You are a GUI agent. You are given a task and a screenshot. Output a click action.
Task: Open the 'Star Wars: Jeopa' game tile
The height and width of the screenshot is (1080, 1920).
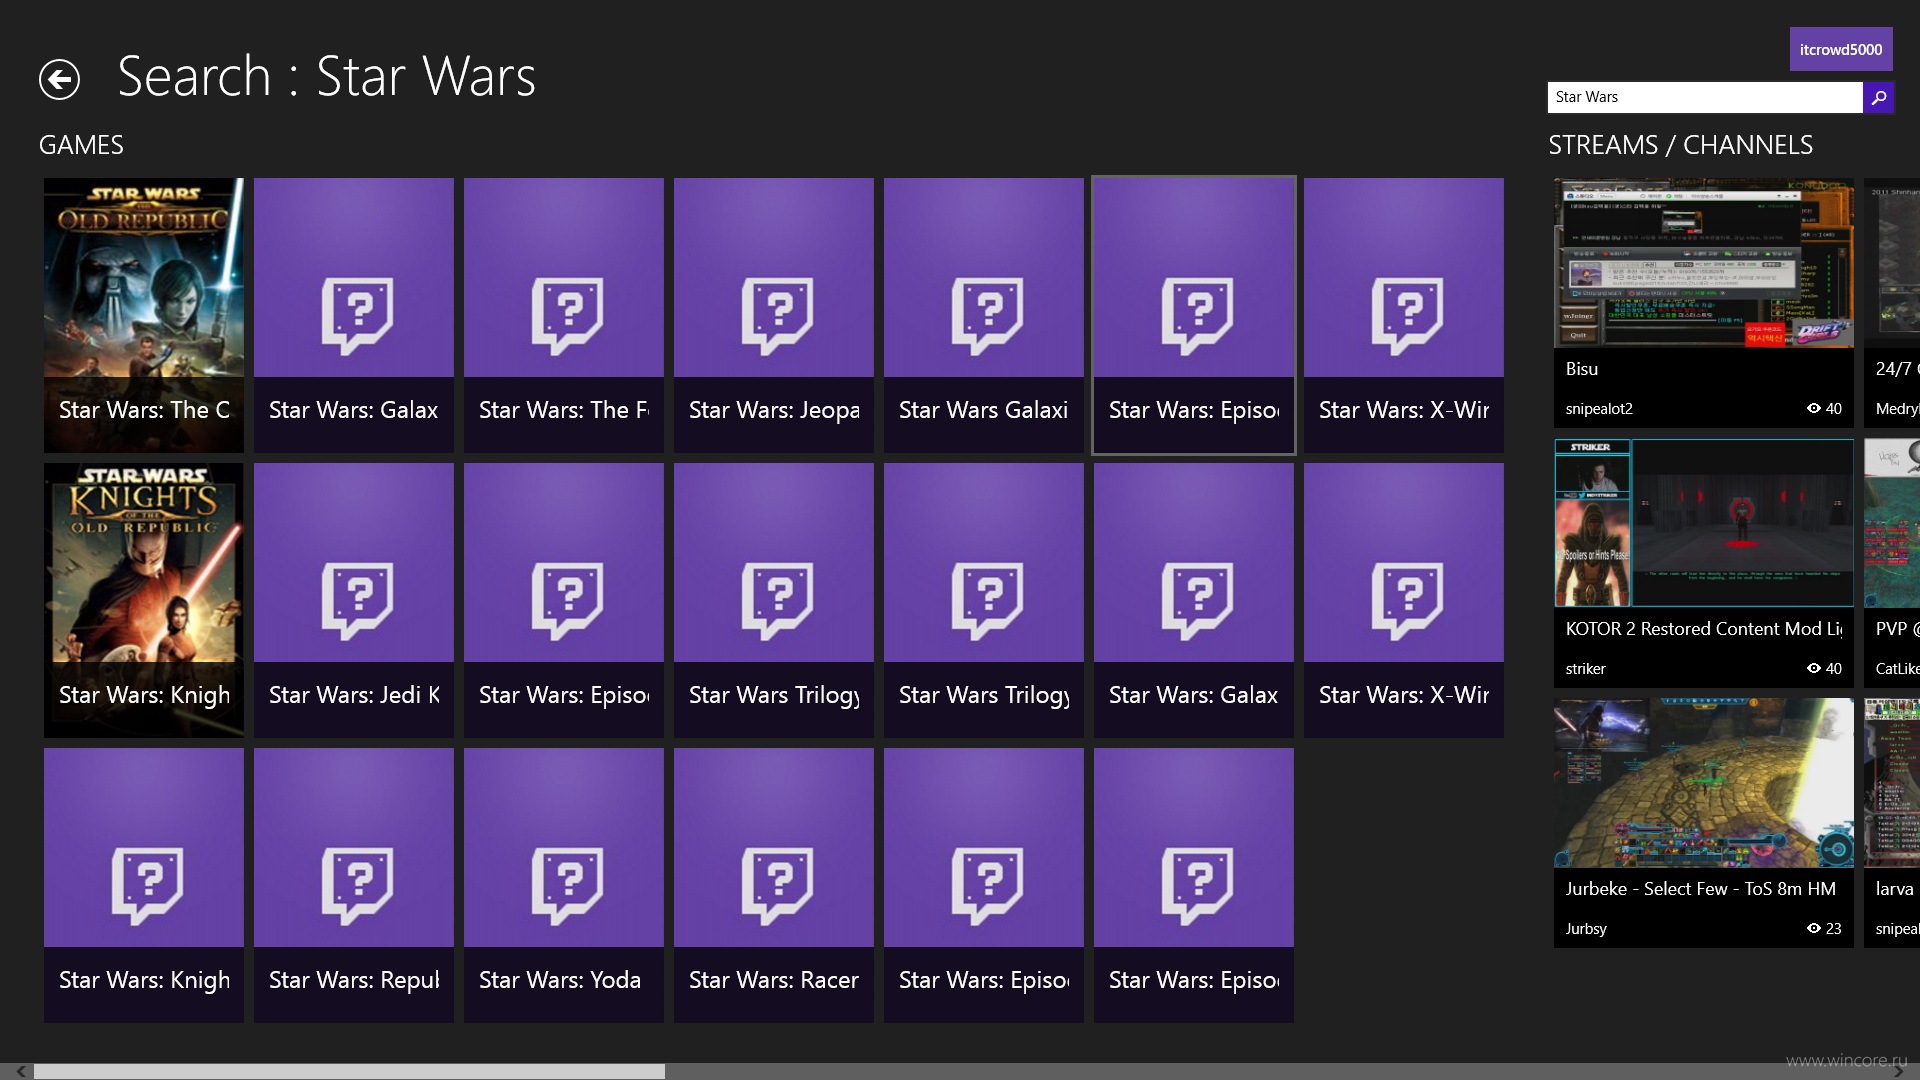click(774, 315)
